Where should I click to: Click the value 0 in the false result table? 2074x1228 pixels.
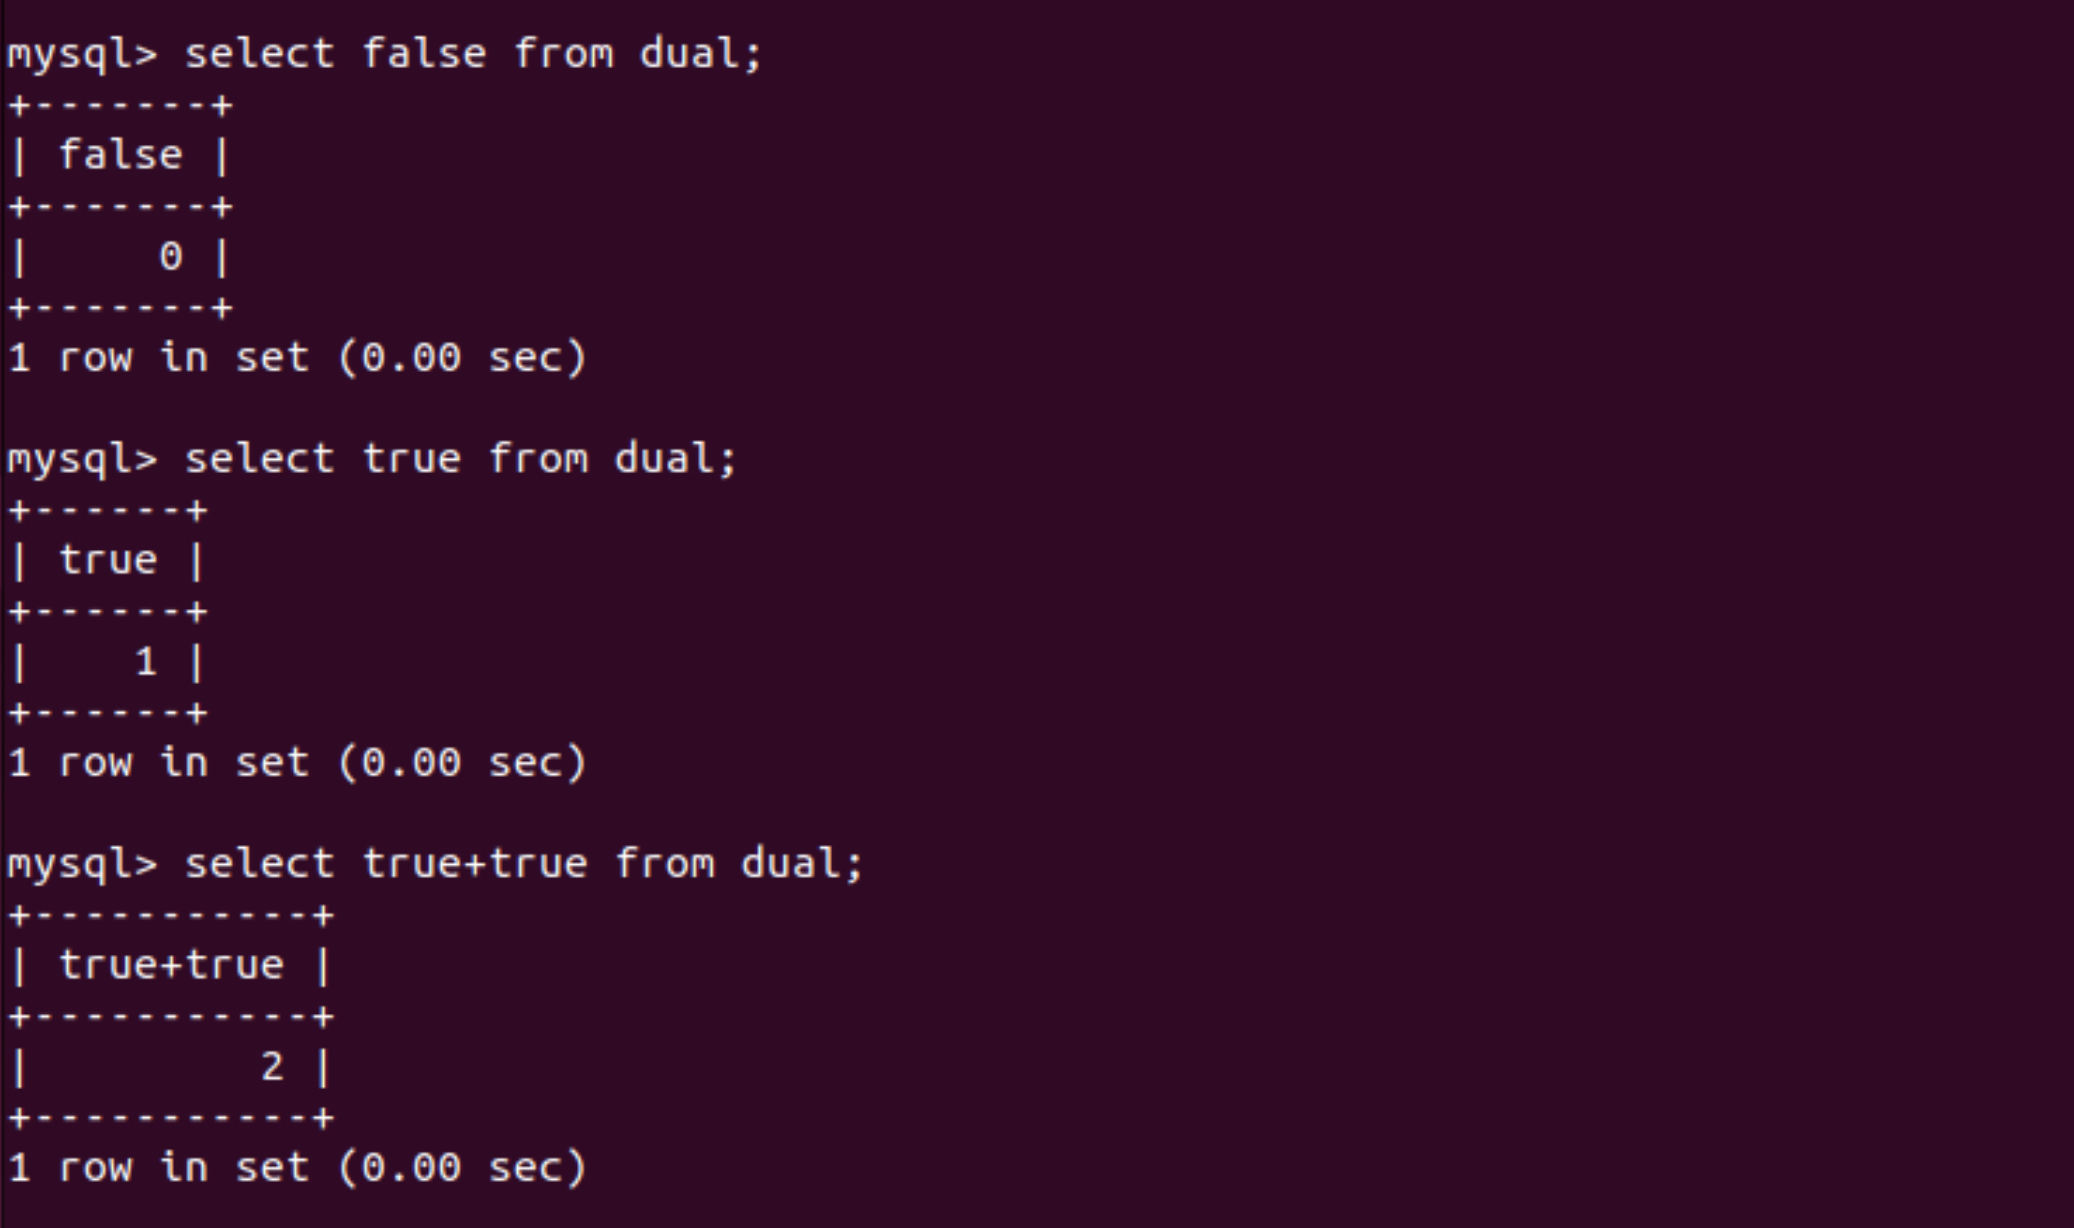[171, 257]
